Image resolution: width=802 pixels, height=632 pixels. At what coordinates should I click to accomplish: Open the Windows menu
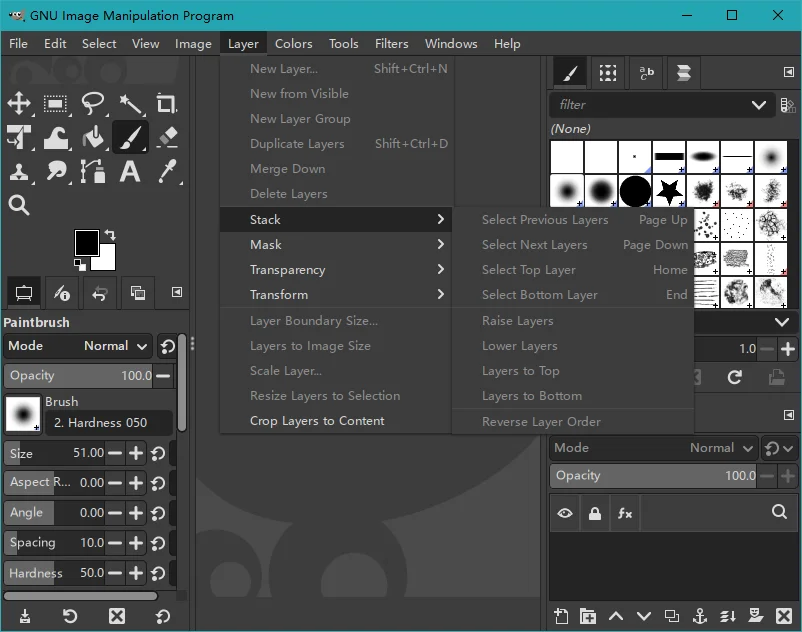451,44
